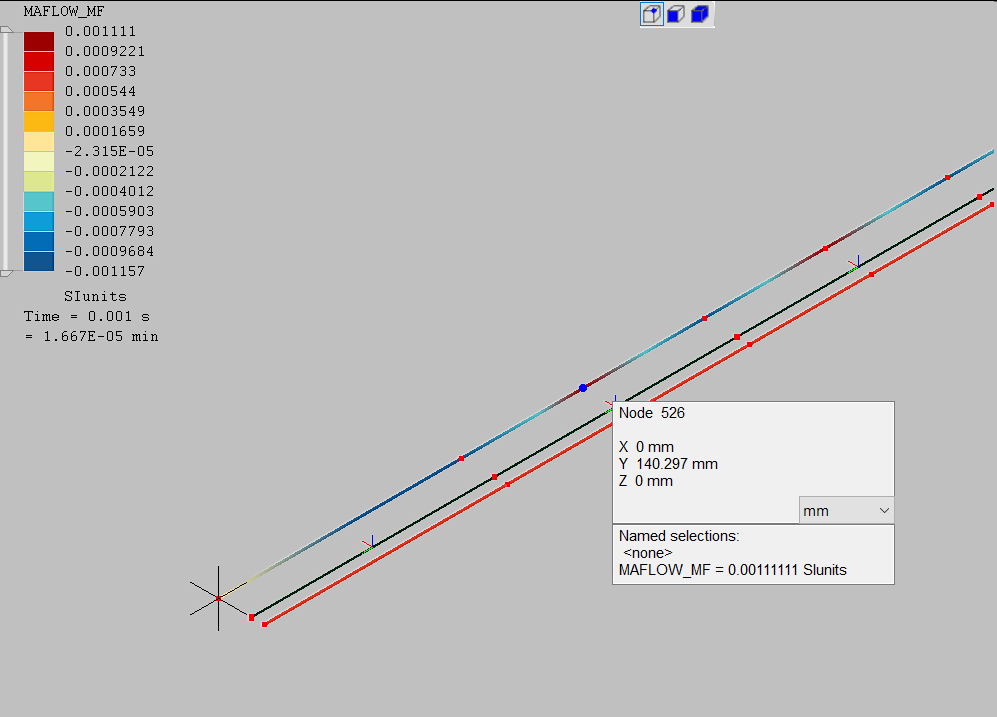Click the MAFLOW_MF legend title

pos(64,11)
